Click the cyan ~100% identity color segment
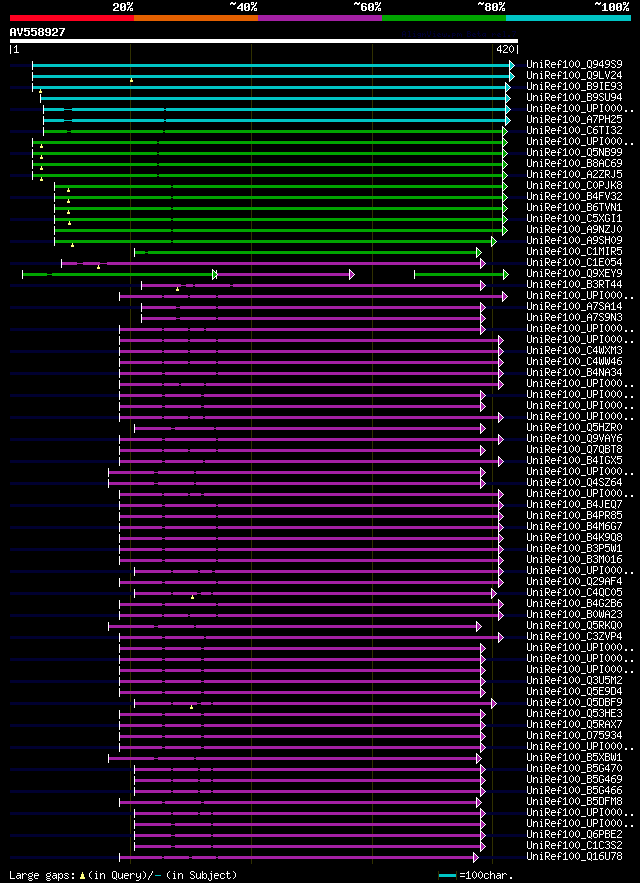 (568, 18)
